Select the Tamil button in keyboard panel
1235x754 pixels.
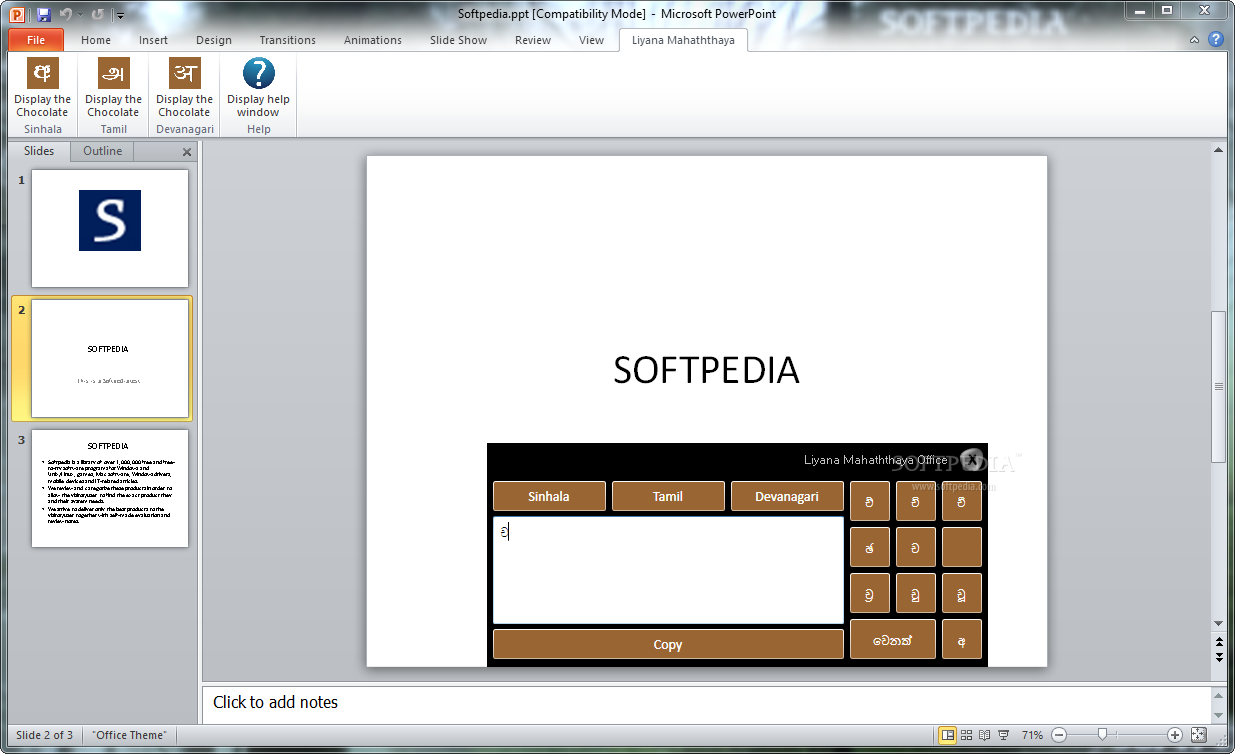coord(668,496)
